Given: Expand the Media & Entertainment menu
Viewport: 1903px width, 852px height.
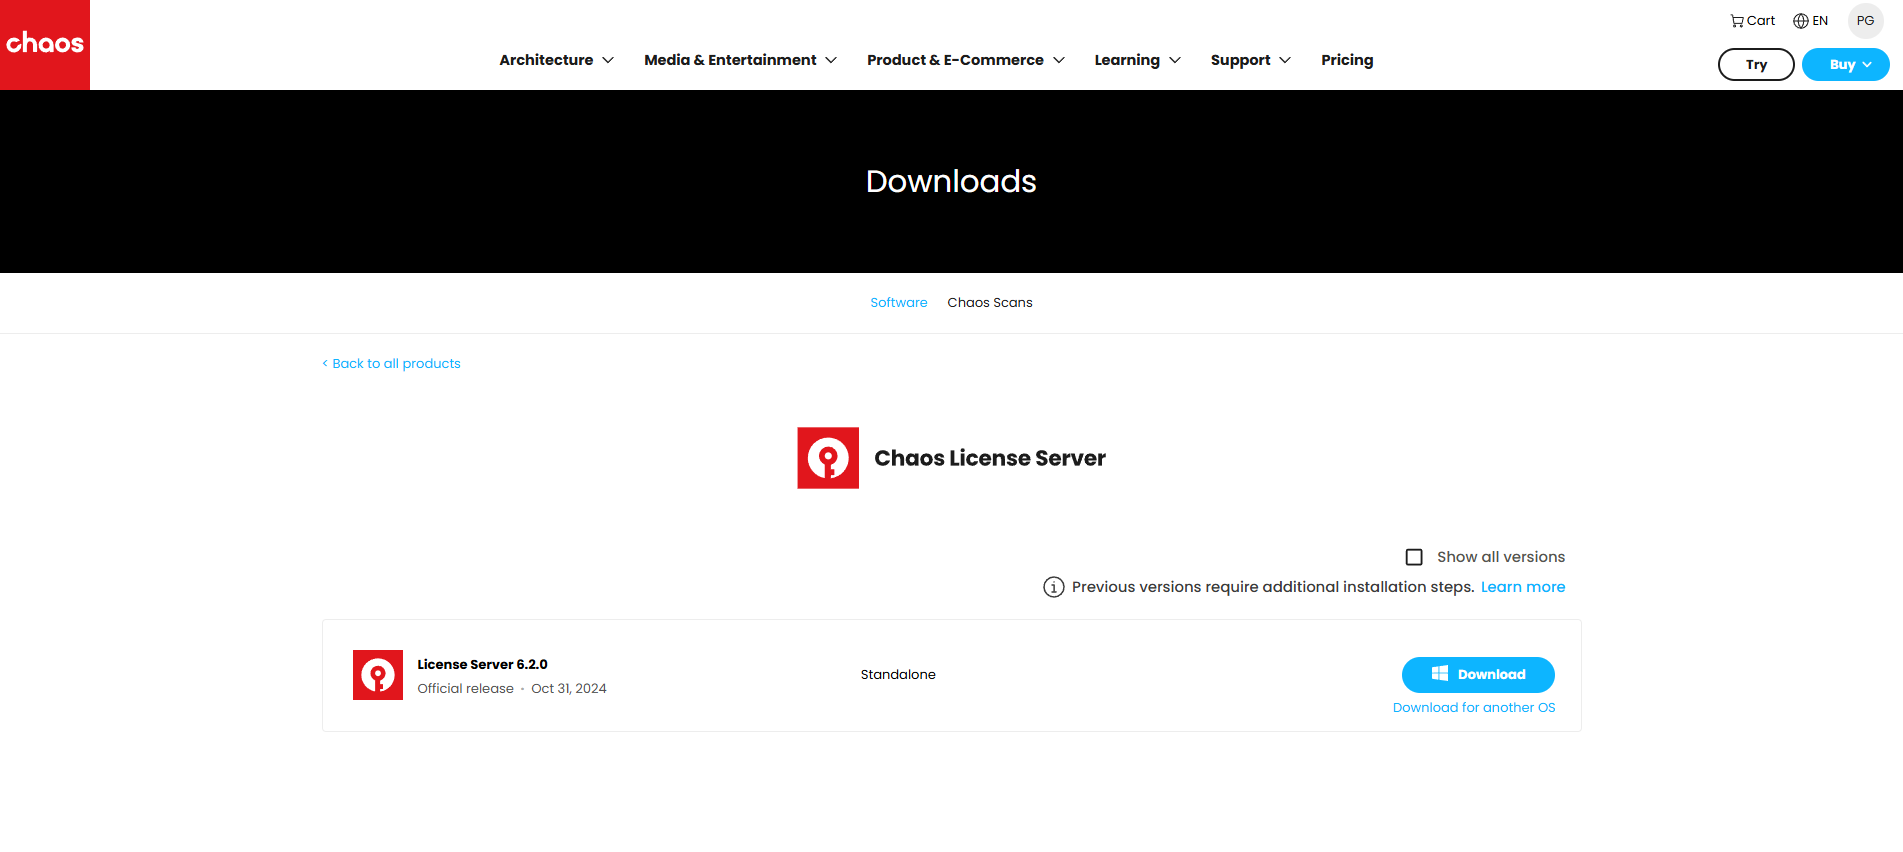Looking at the screenshot, I should (741, 60).
